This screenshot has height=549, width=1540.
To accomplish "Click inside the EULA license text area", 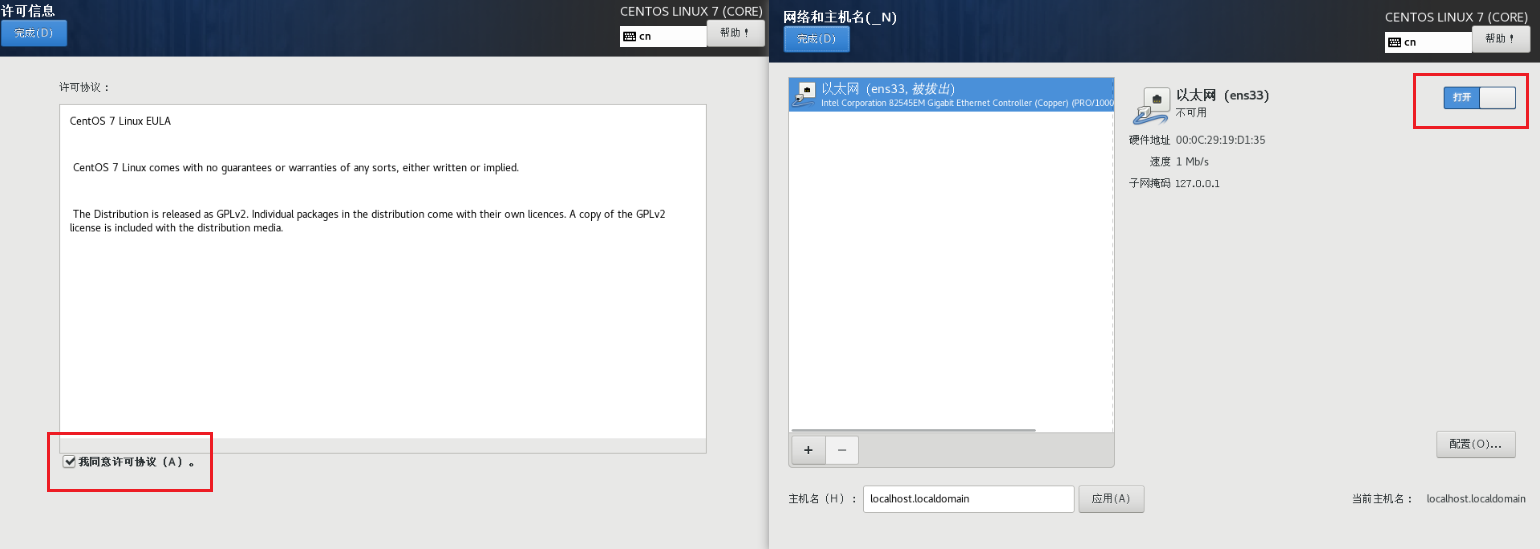I will pos(382,300).
